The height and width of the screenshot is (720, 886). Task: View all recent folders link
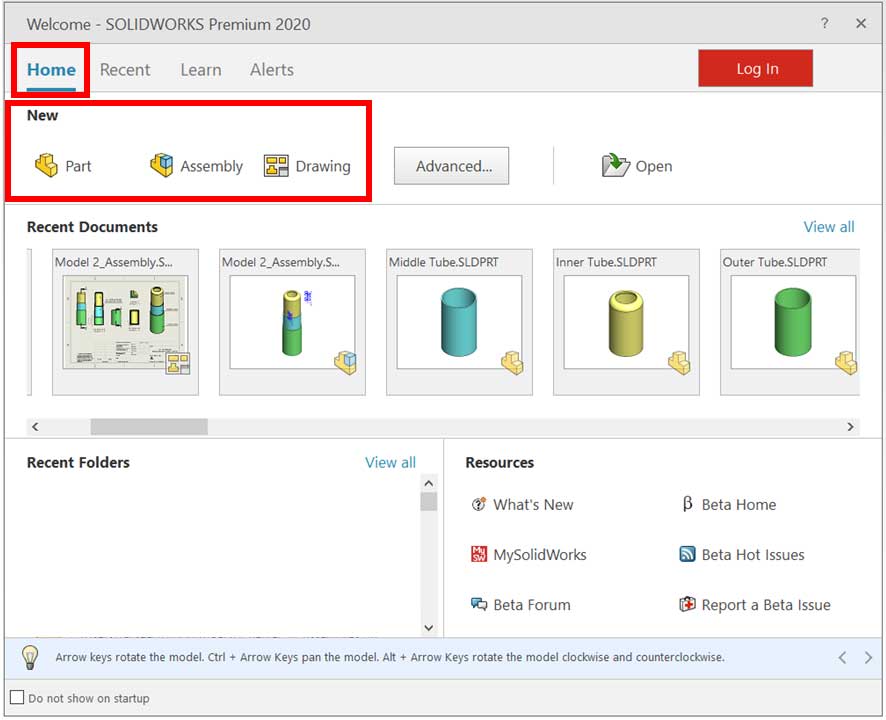[x=390, y=462]
